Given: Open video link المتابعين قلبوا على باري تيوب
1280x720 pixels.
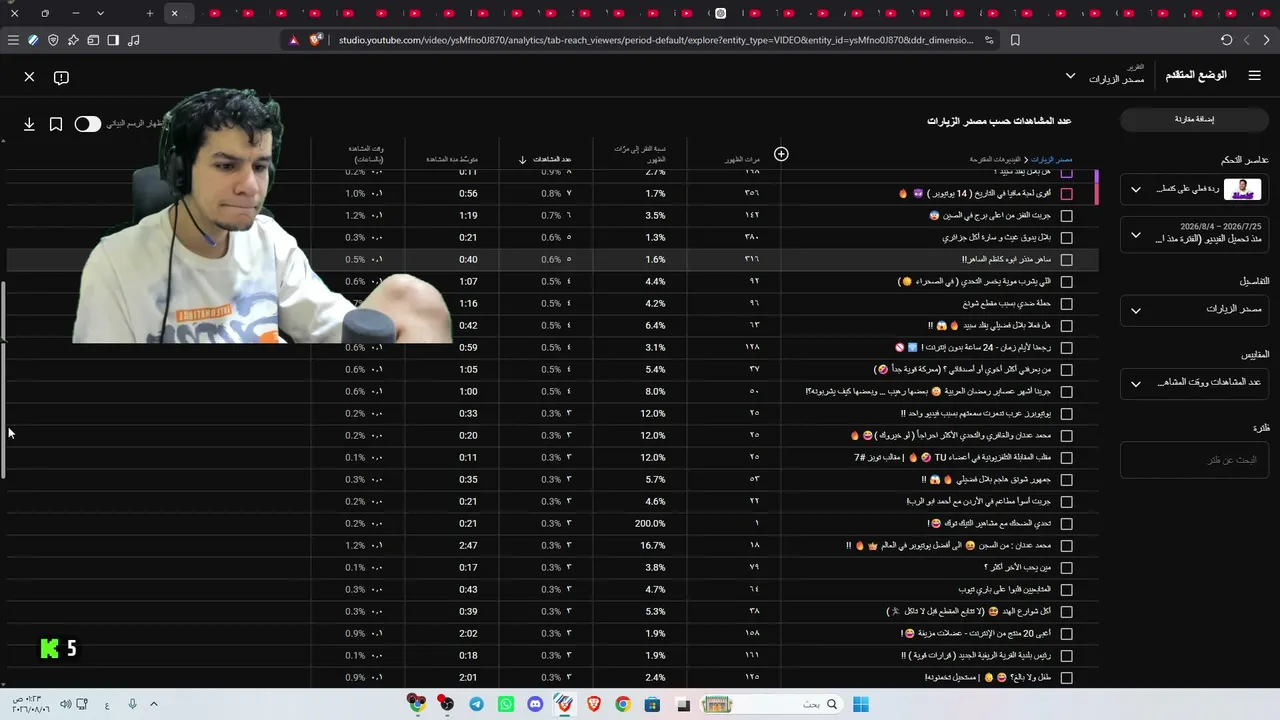Looking at the screenshot, I should tap(1005, 590).
